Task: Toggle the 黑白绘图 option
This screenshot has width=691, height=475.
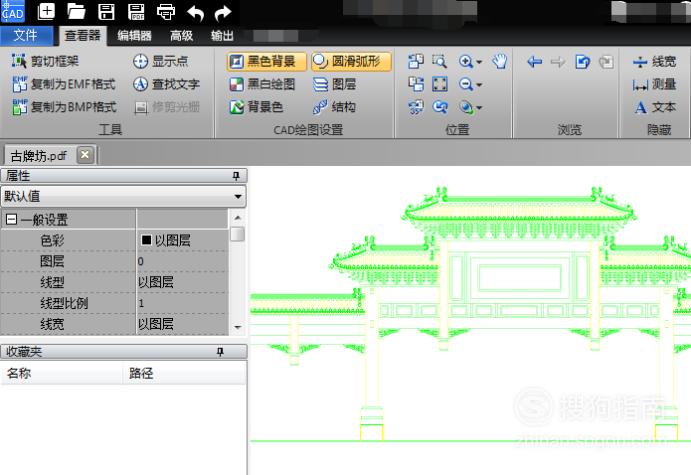Action: tap(262, 84)
